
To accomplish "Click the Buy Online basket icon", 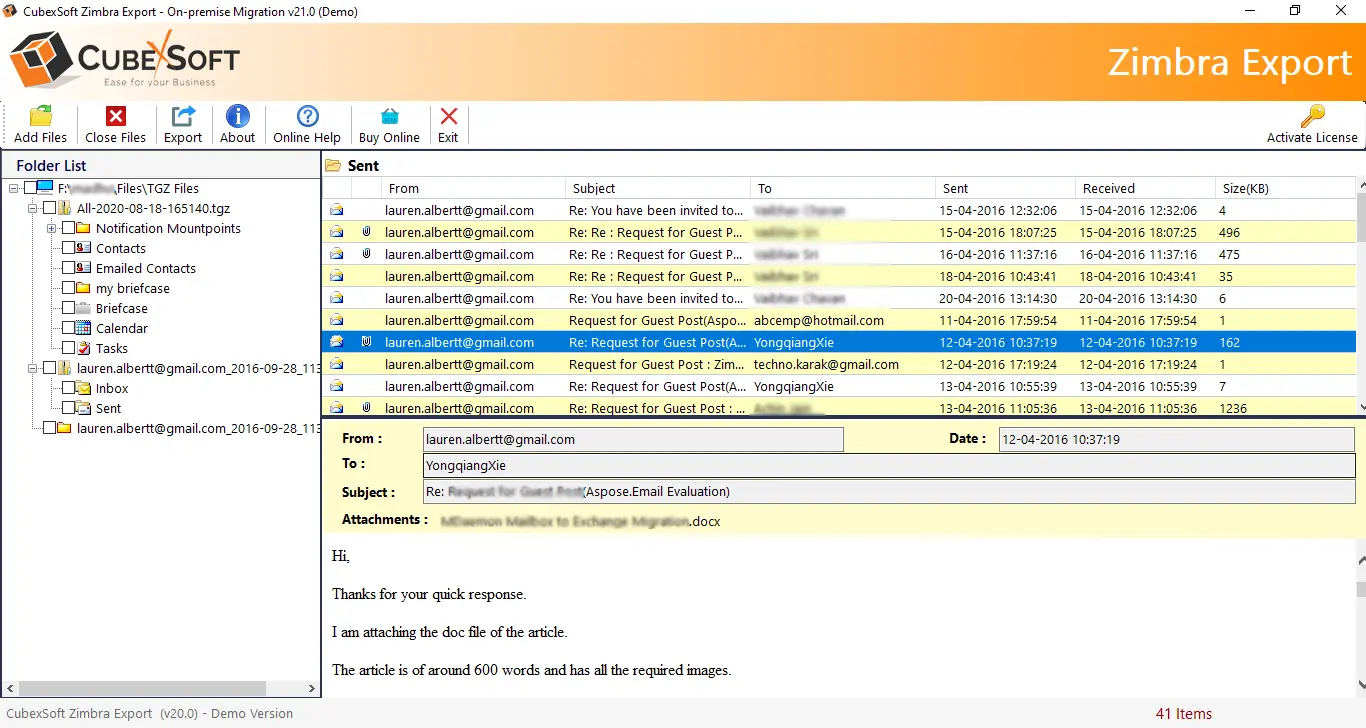I will coord(389,117).
